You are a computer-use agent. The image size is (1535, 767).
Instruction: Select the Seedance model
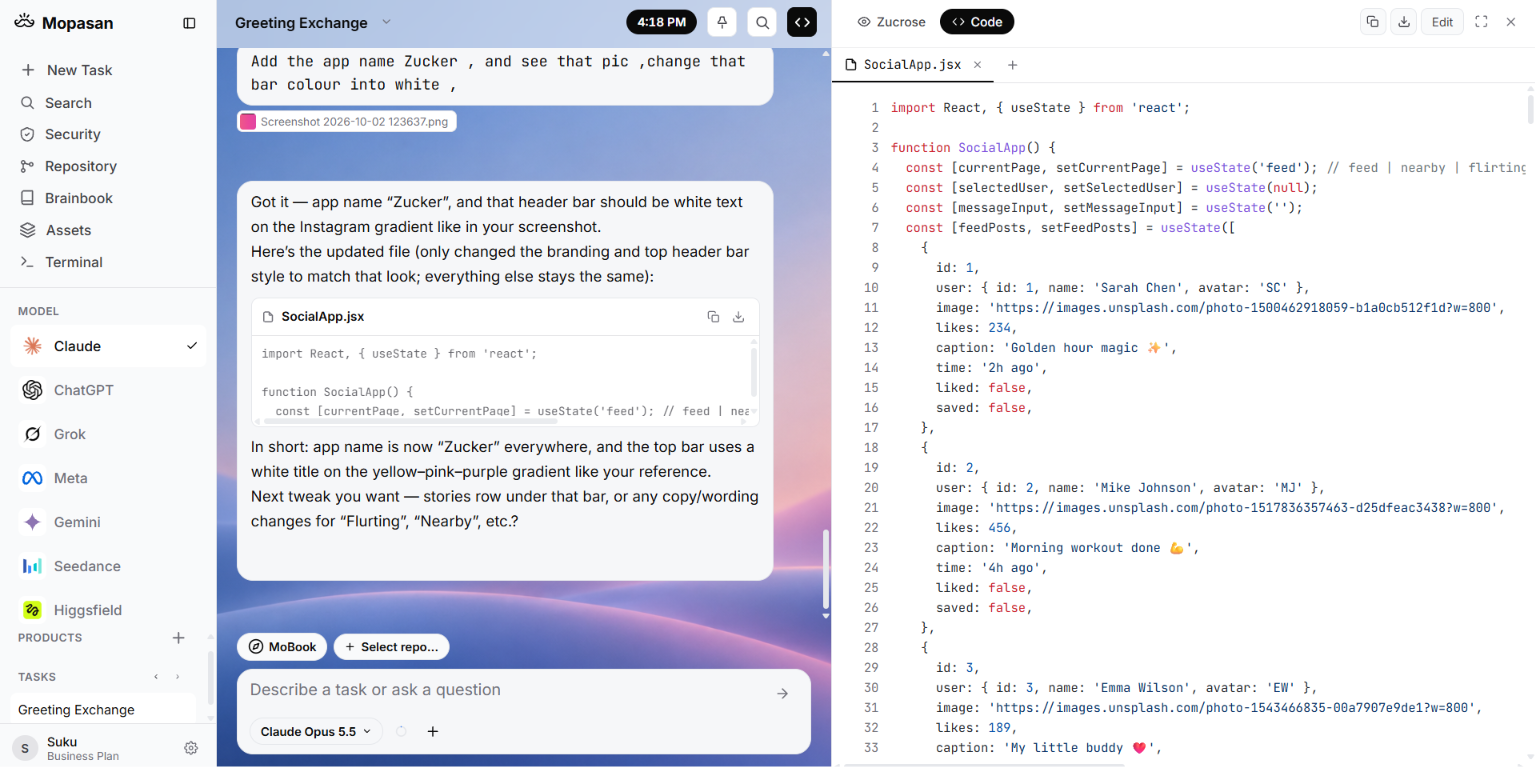click(108, 566)
